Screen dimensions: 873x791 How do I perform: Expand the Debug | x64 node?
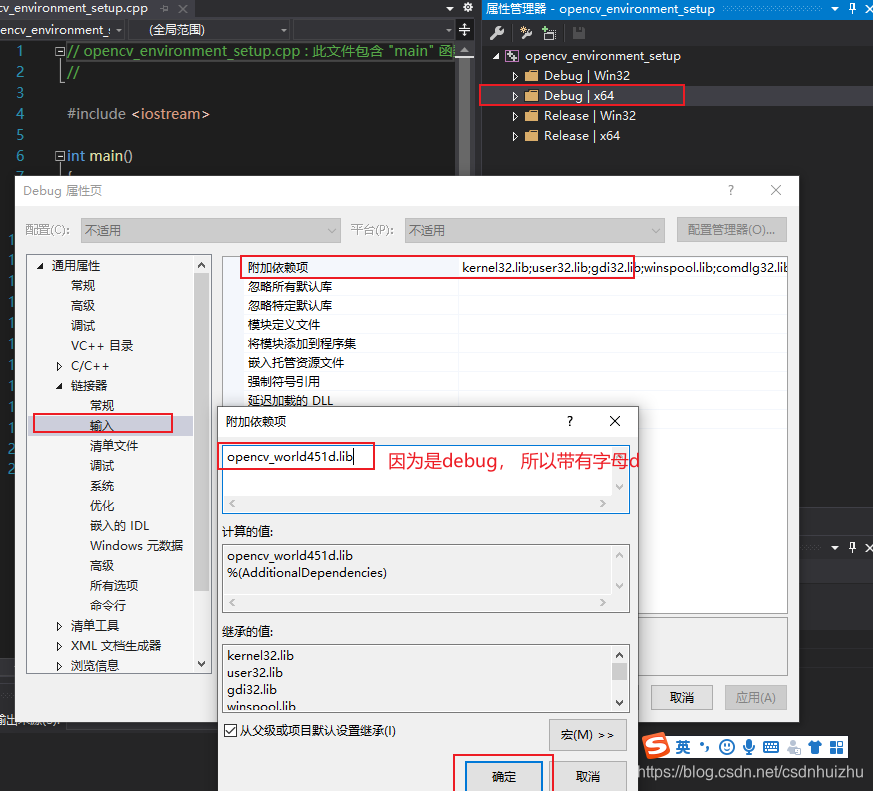point(515,96)
